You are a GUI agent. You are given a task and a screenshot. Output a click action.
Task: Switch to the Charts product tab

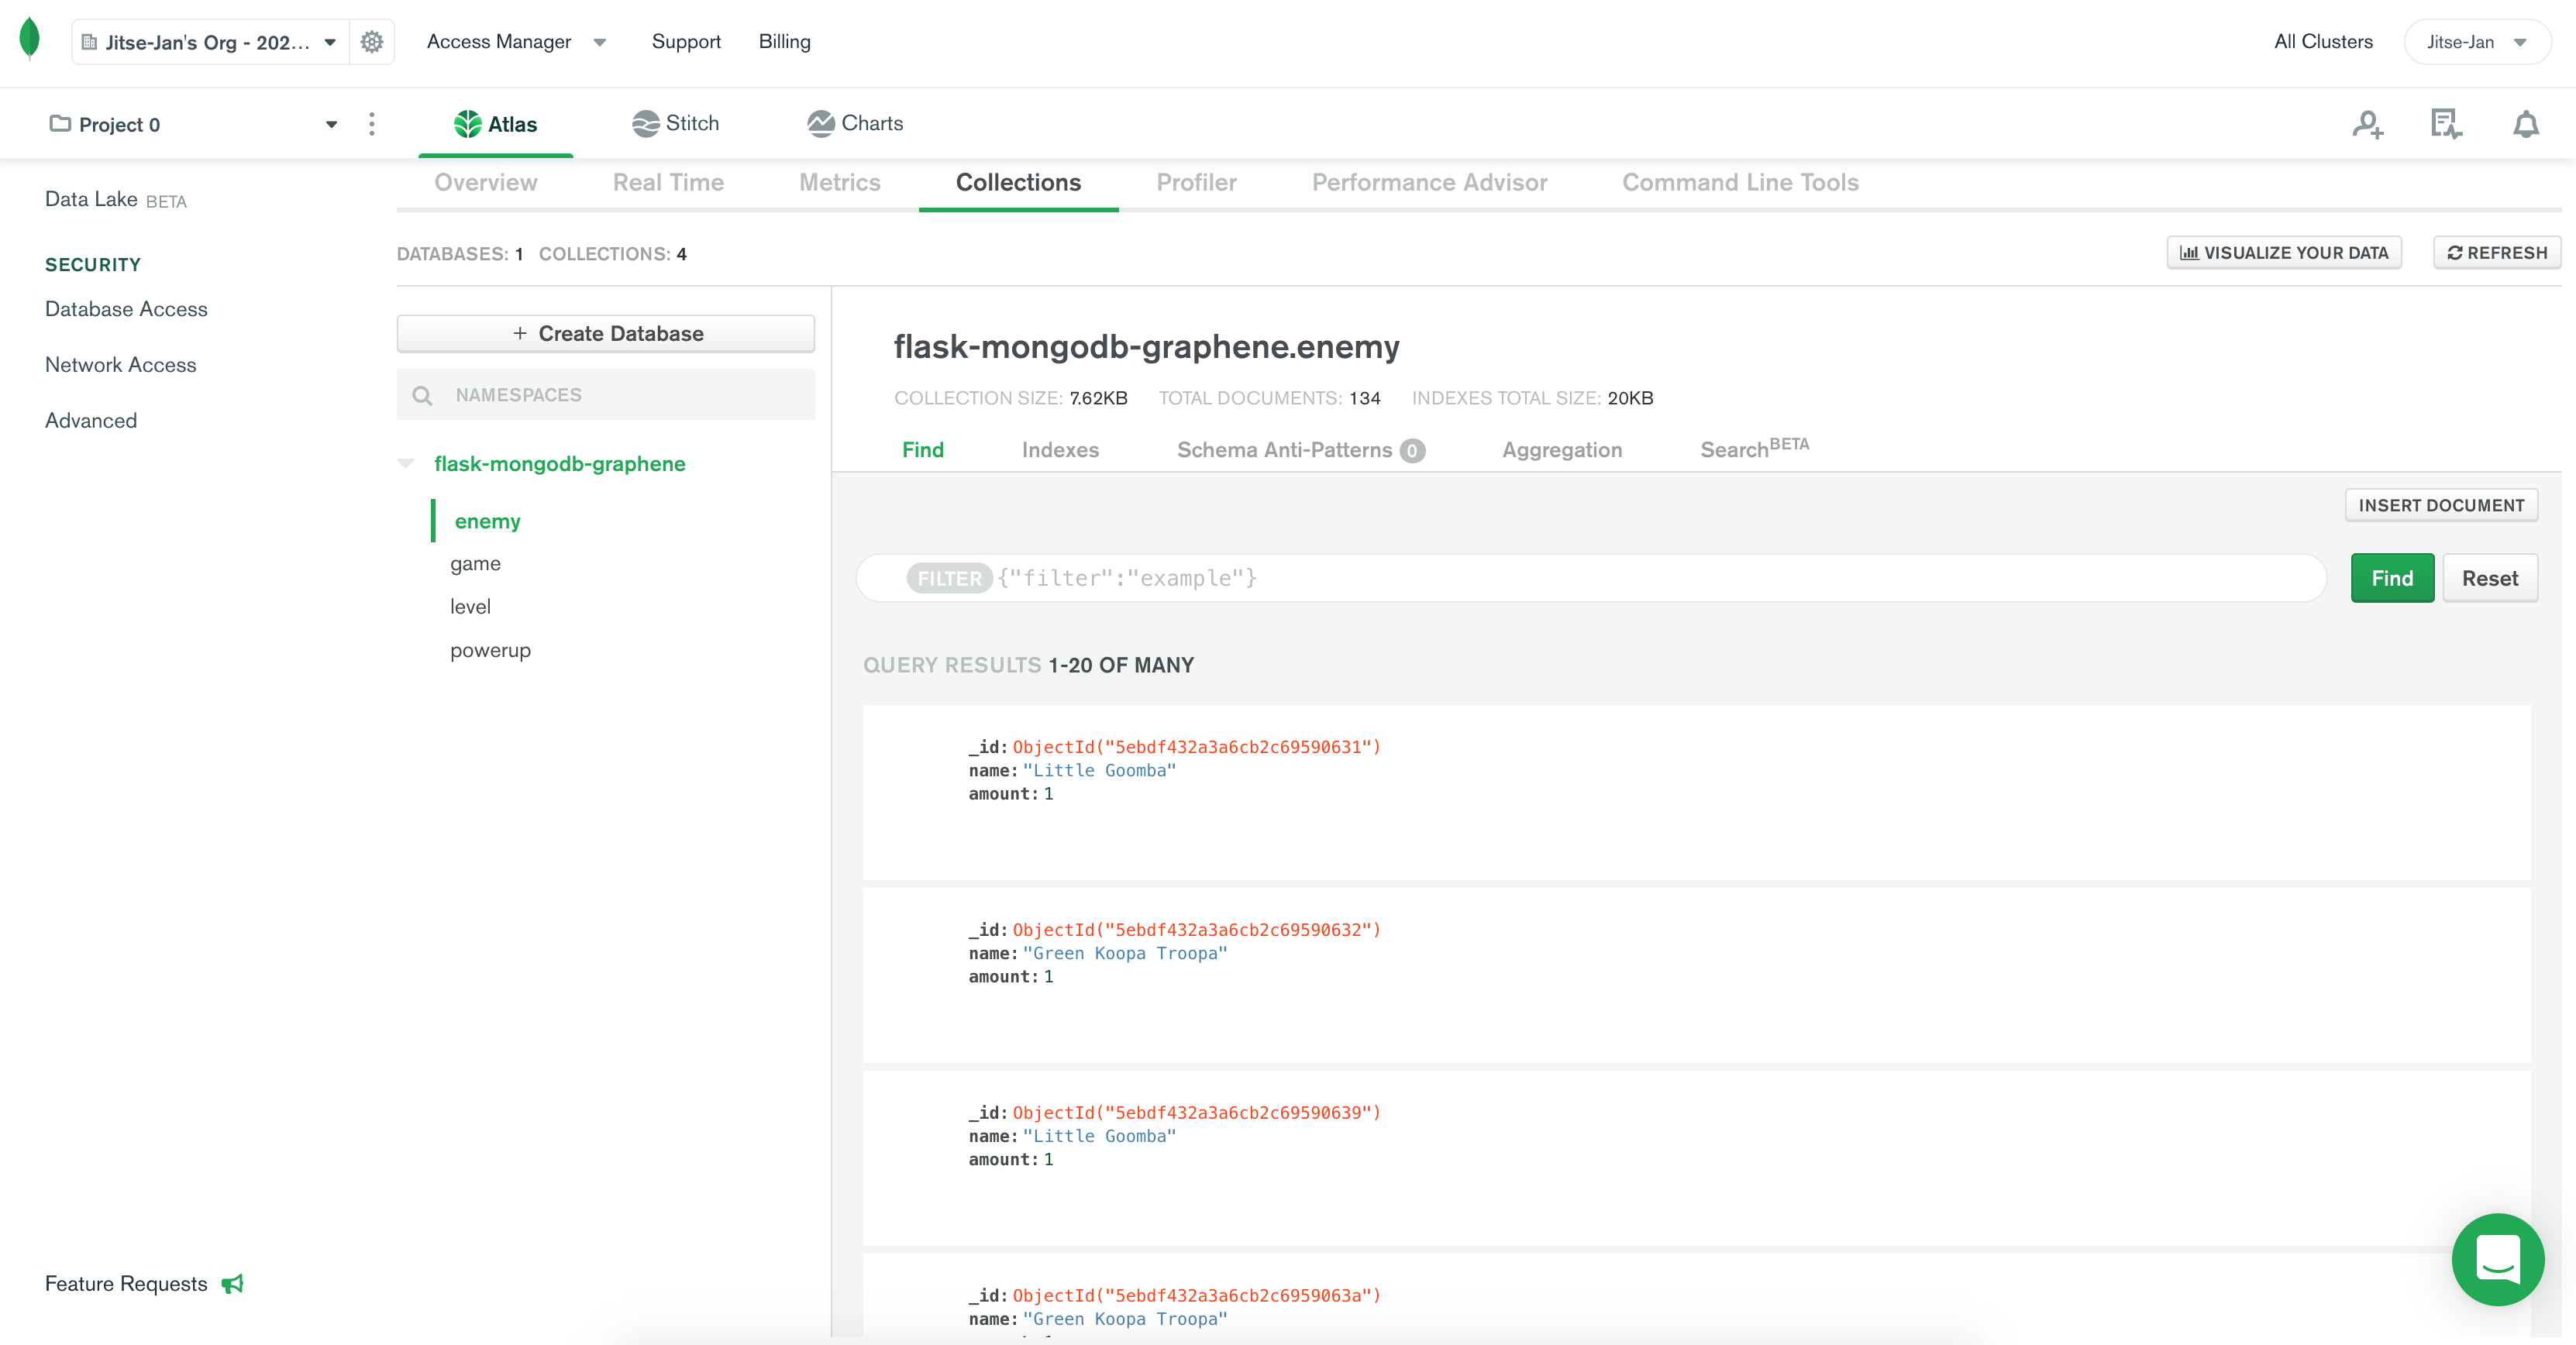pyautogui.click(x=855, y=123)
